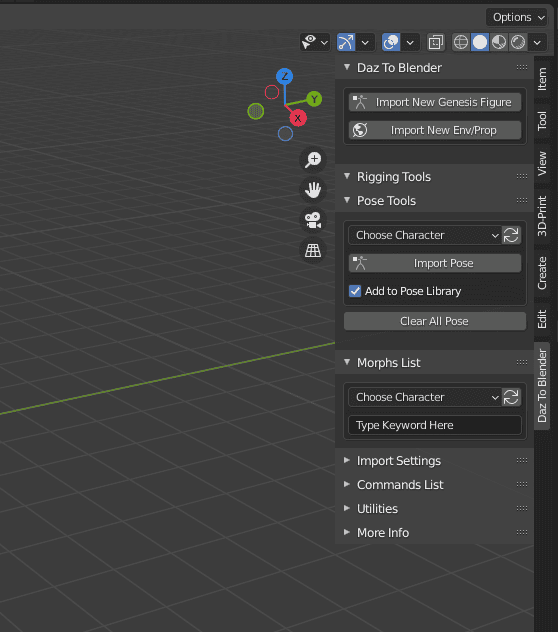
Task: Toggle X-Ray mode icon
Action: [436, 42]
